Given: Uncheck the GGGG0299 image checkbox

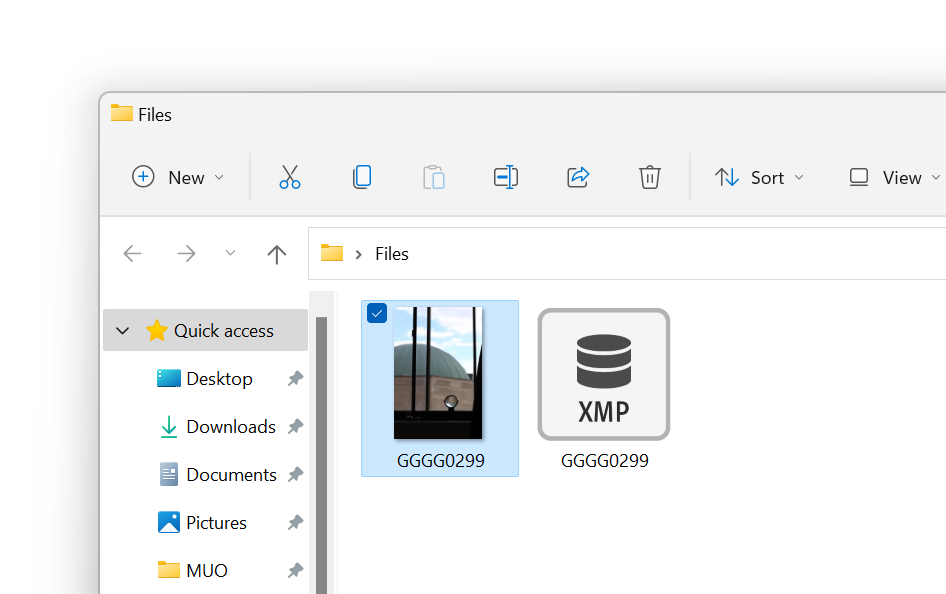Looking at the screenshot, I should [x=377, y=314].
